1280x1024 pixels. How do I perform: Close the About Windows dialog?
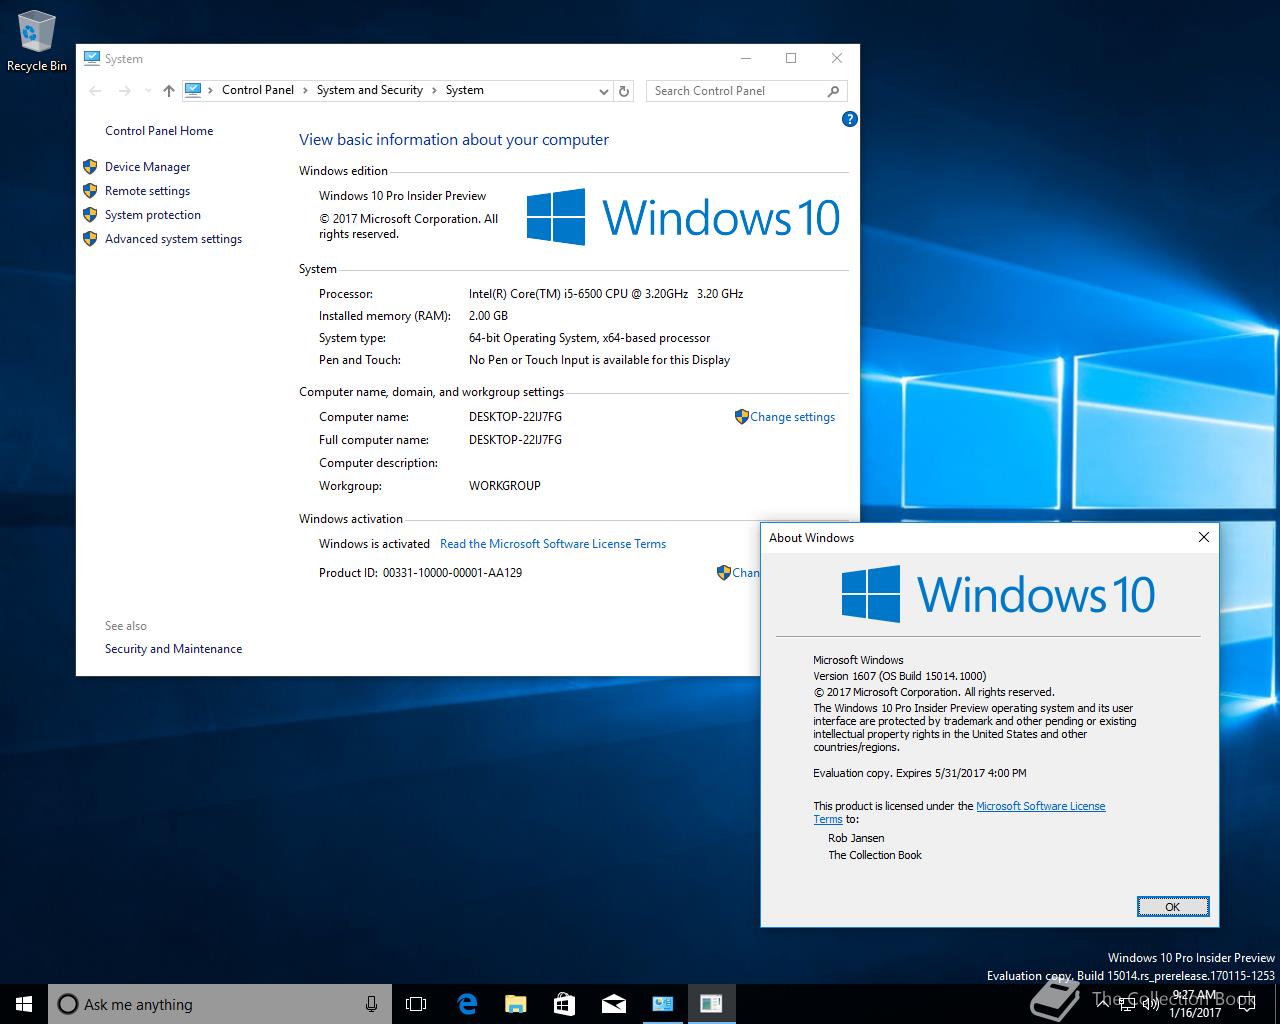pyautogui.click(x=1204, y=537)
